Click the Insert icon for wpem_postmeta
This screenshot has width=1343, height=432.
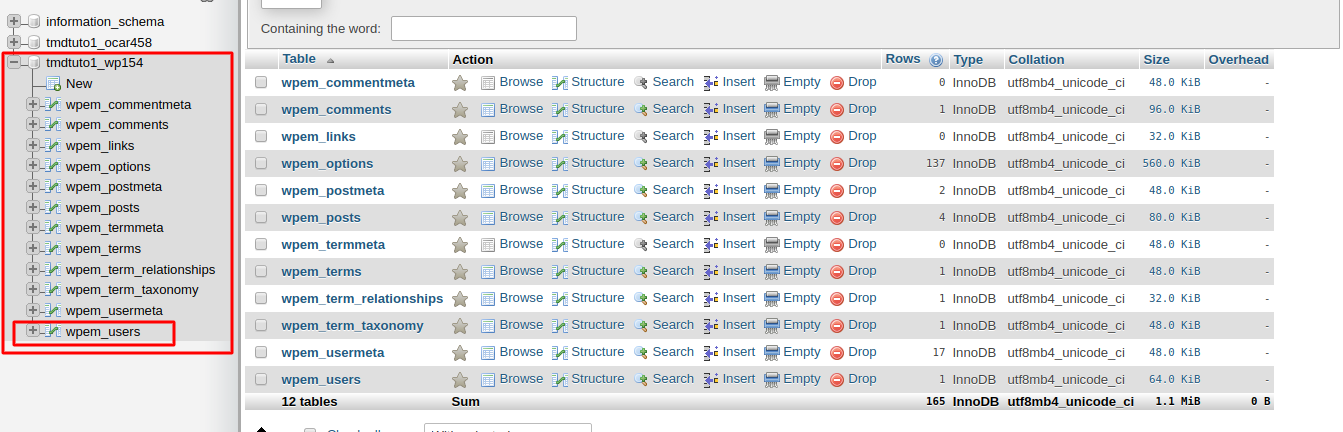coord(712,191)
